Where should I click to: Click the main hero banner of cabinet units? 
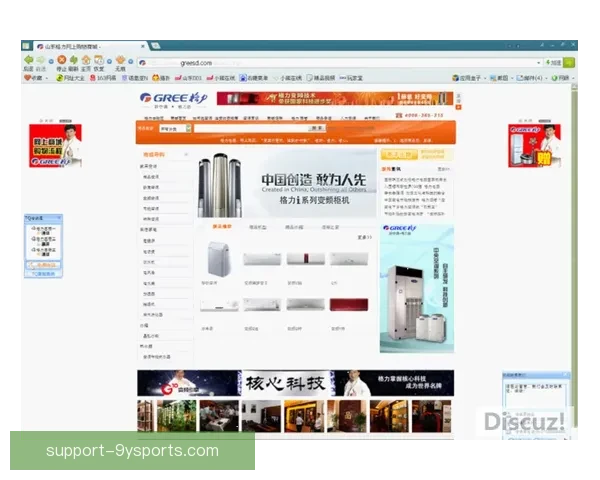click(x=287, y=184)
